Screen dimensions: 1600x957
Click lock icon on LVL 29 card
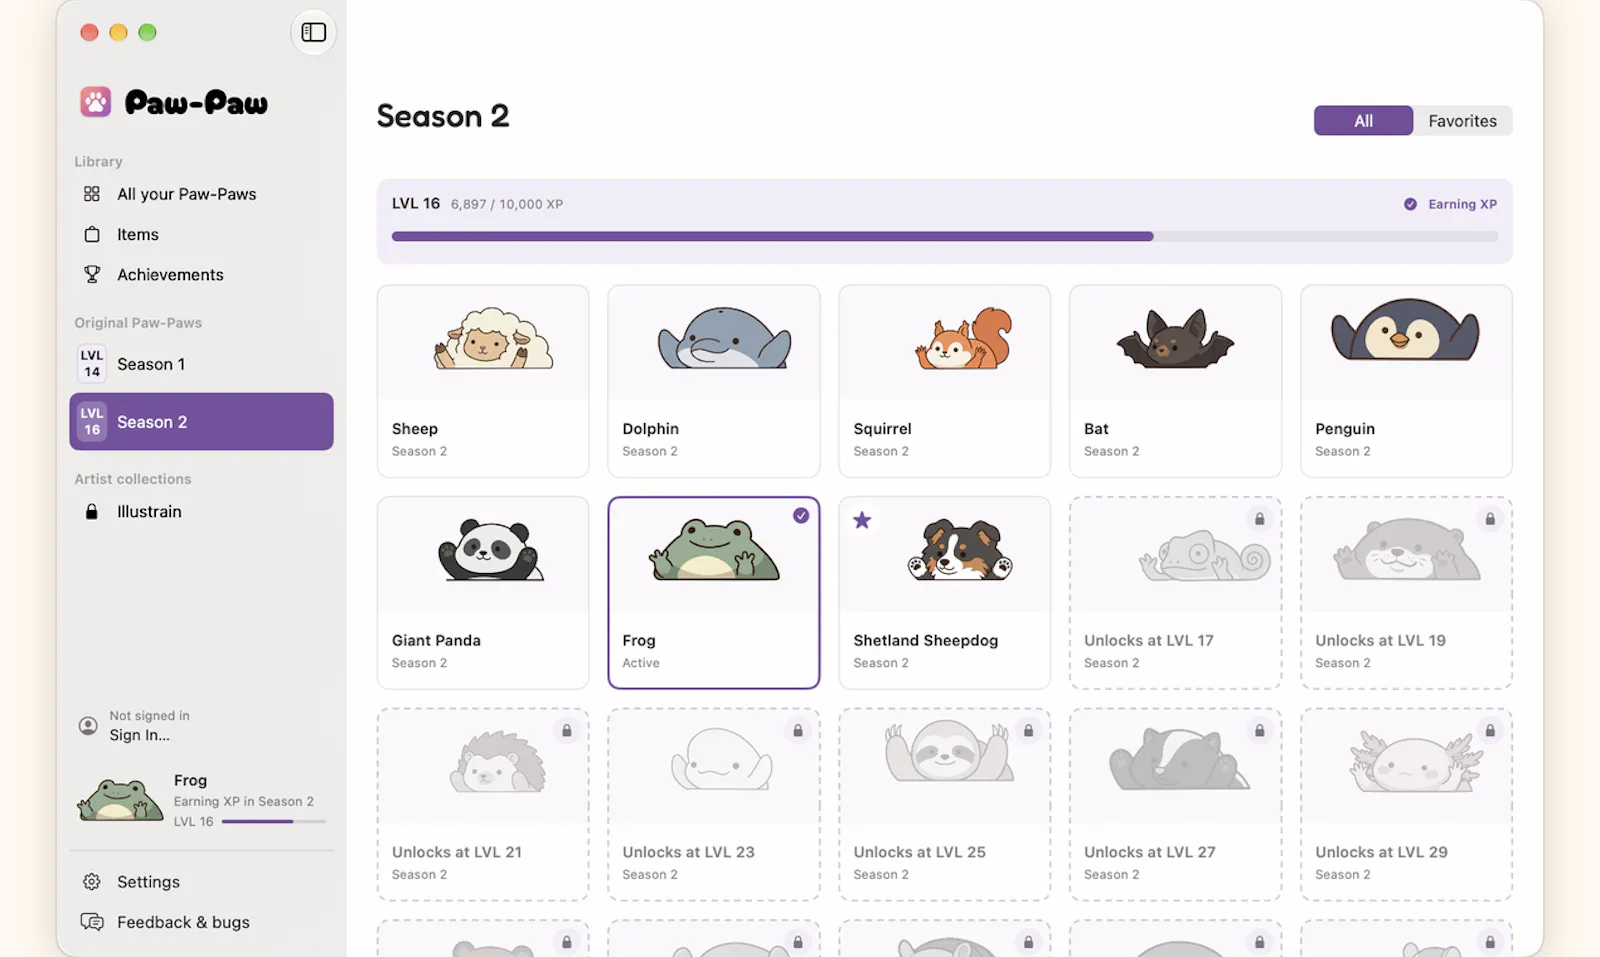[x=1490, y=731]
